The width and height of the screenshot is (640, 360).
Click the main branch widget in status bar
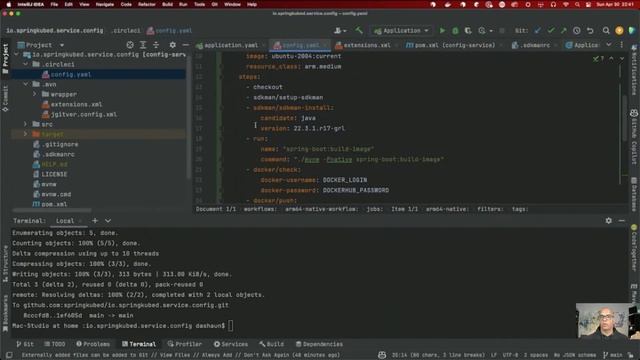coord(613,355)
